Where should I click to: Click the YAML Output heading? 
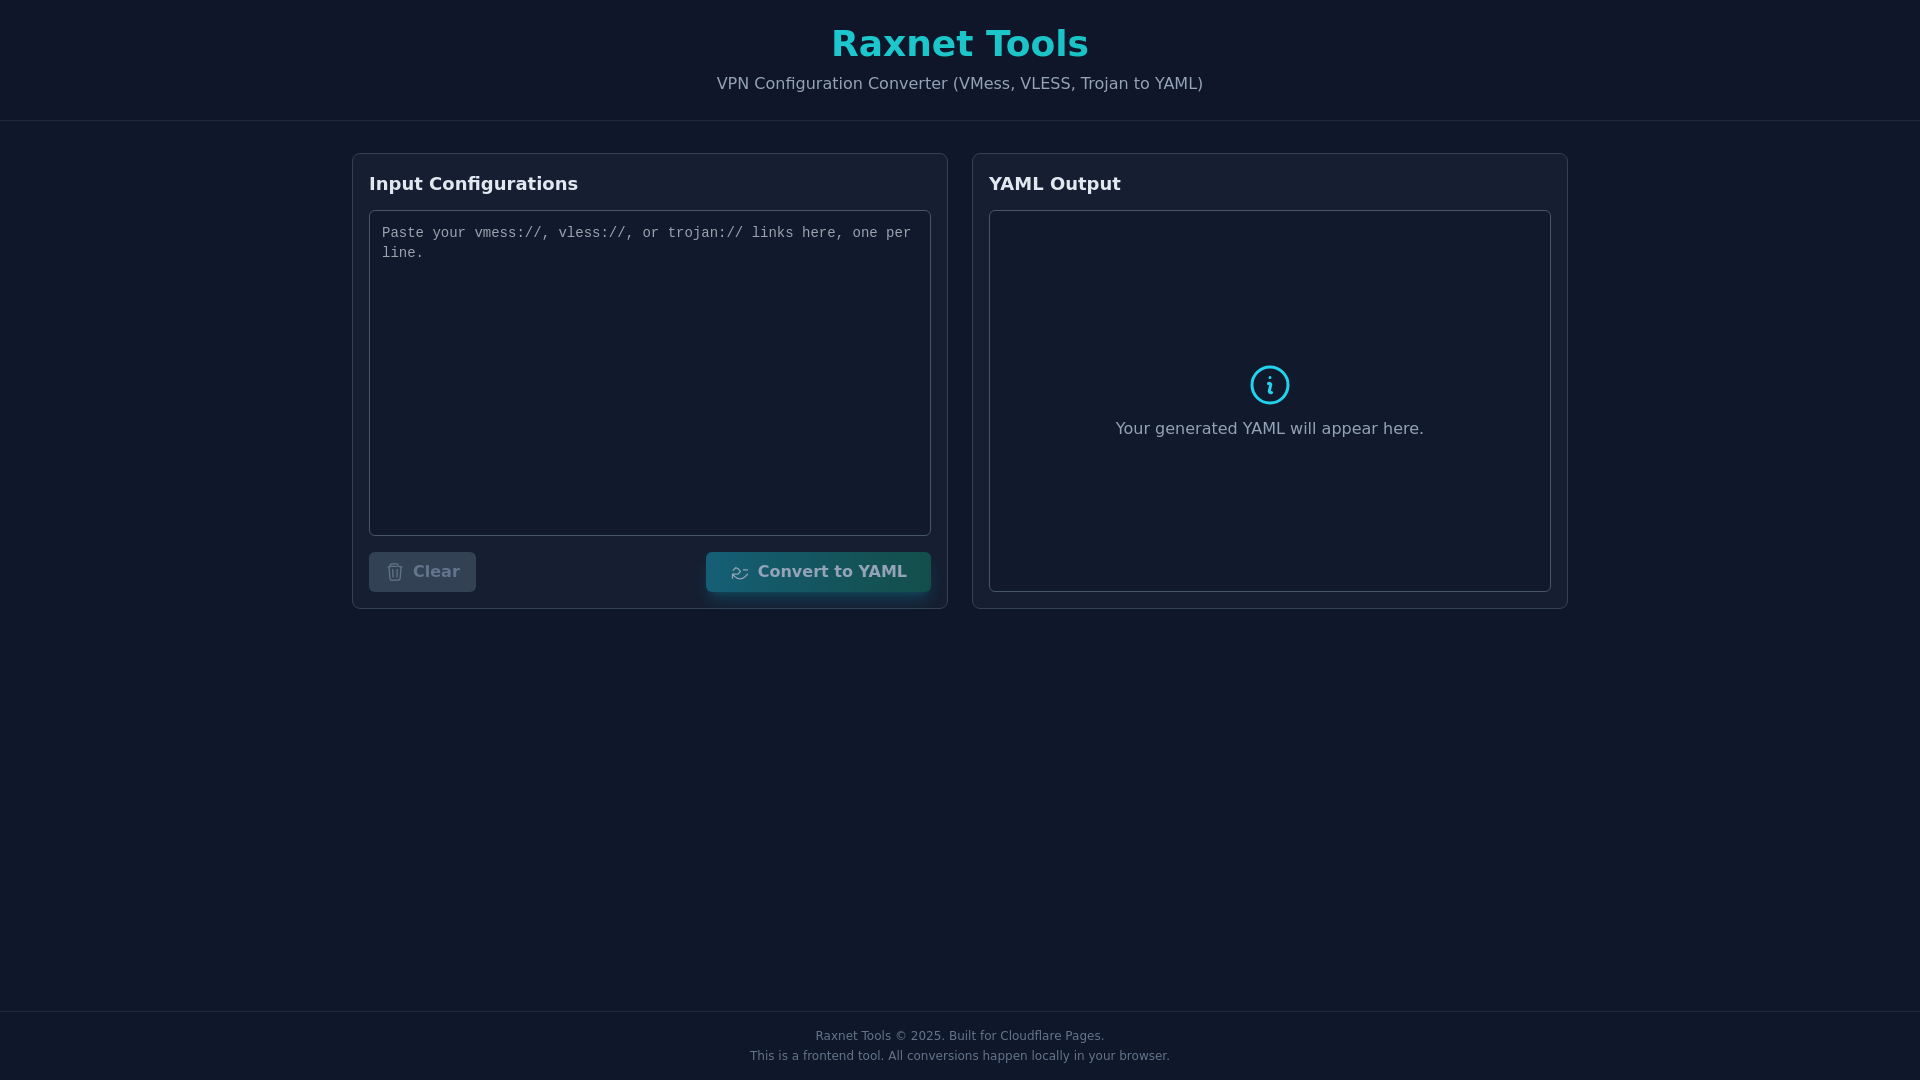[x=1055, y=184]
